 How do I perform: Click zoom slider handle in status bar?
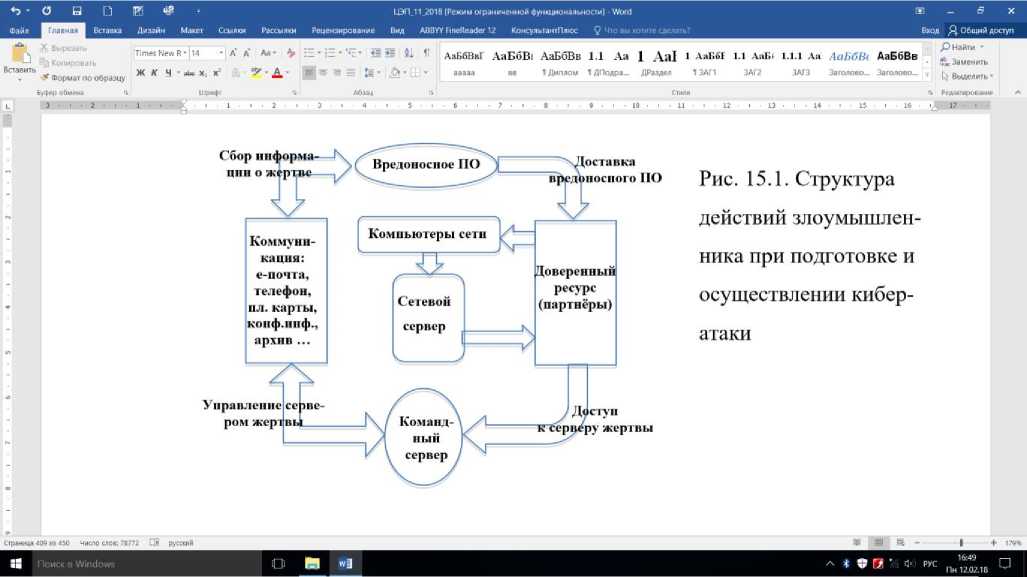point(961,542)
